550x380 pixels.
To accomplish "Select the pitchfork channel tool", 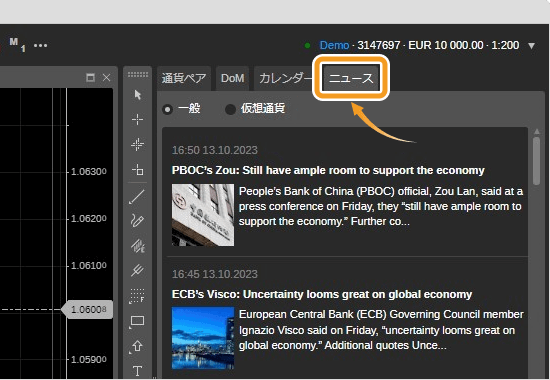I will 138,270.
